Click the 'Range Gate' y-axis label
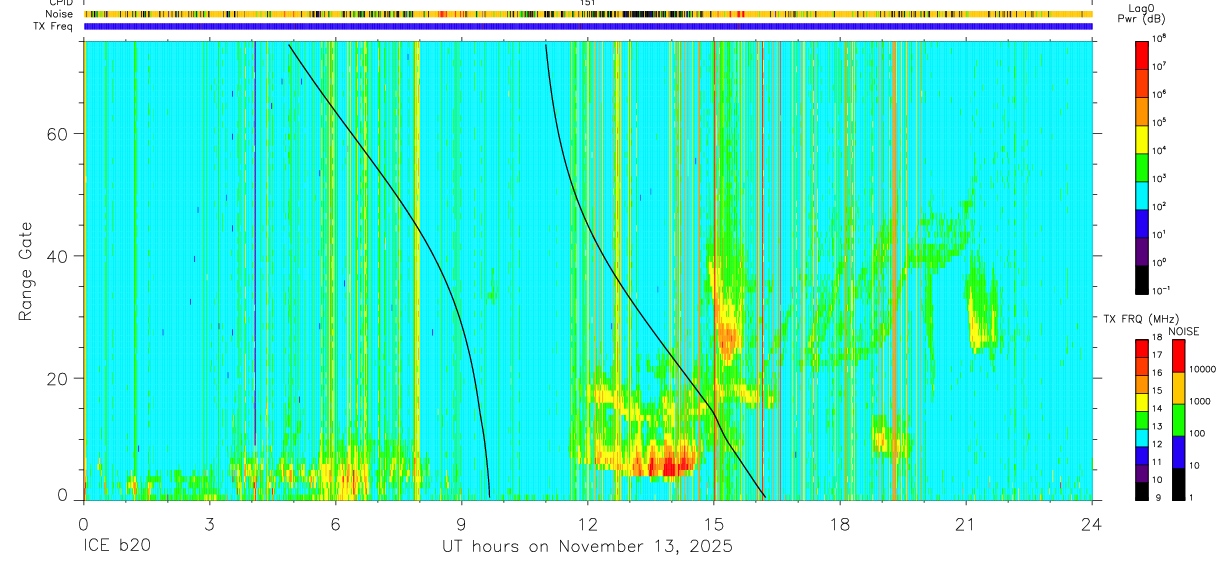The image size is (1228, 567). 25,272
